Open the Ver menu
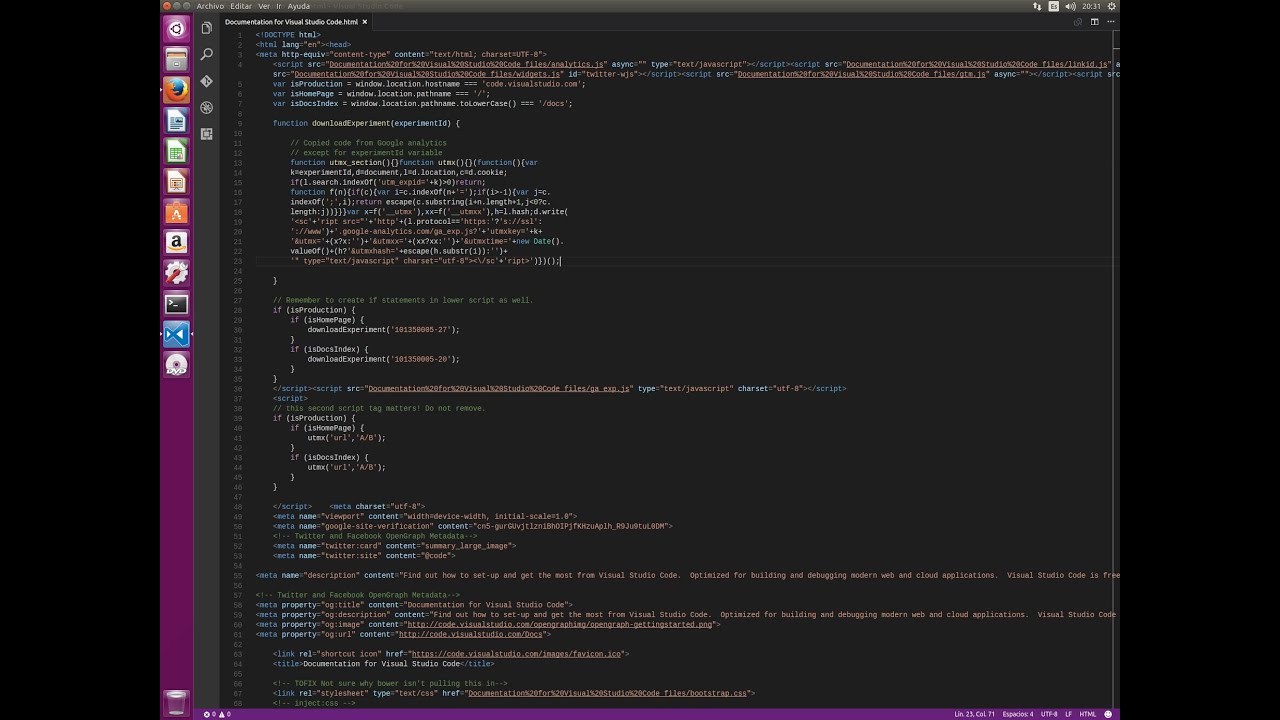This screenshot has height=720, width=1280. pos(264,6)
